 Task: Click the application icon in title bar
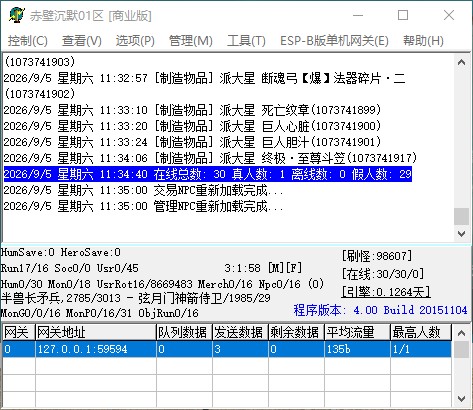[x=17, y=15]
